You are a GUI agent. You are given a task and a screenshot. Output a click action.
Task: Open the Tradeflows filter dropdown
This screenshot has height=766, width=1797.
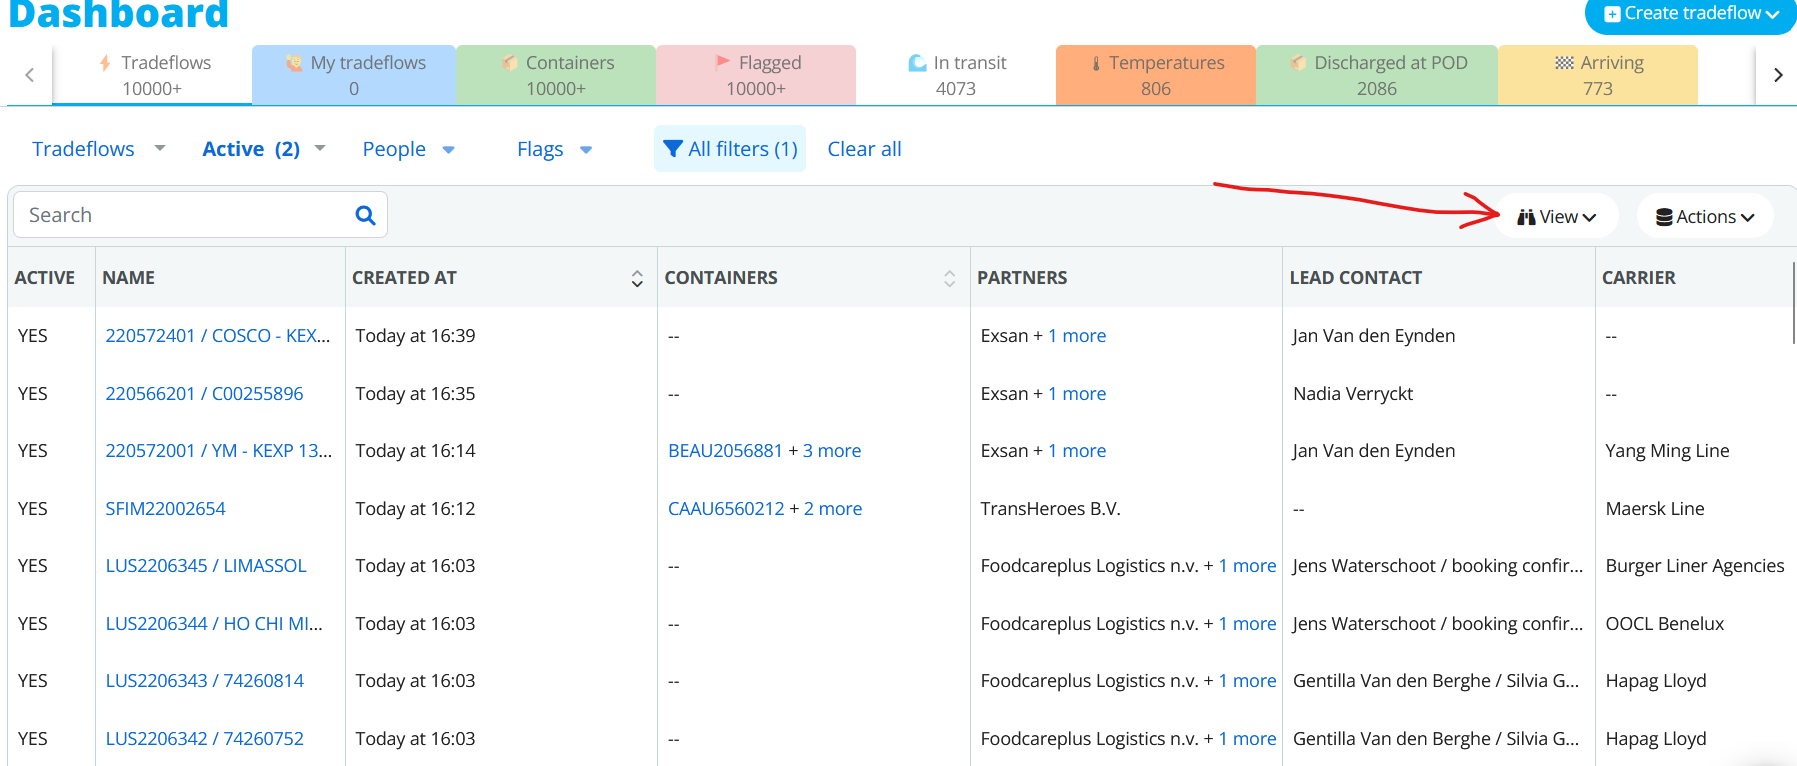pyautogui.click(x=98, y=149)
